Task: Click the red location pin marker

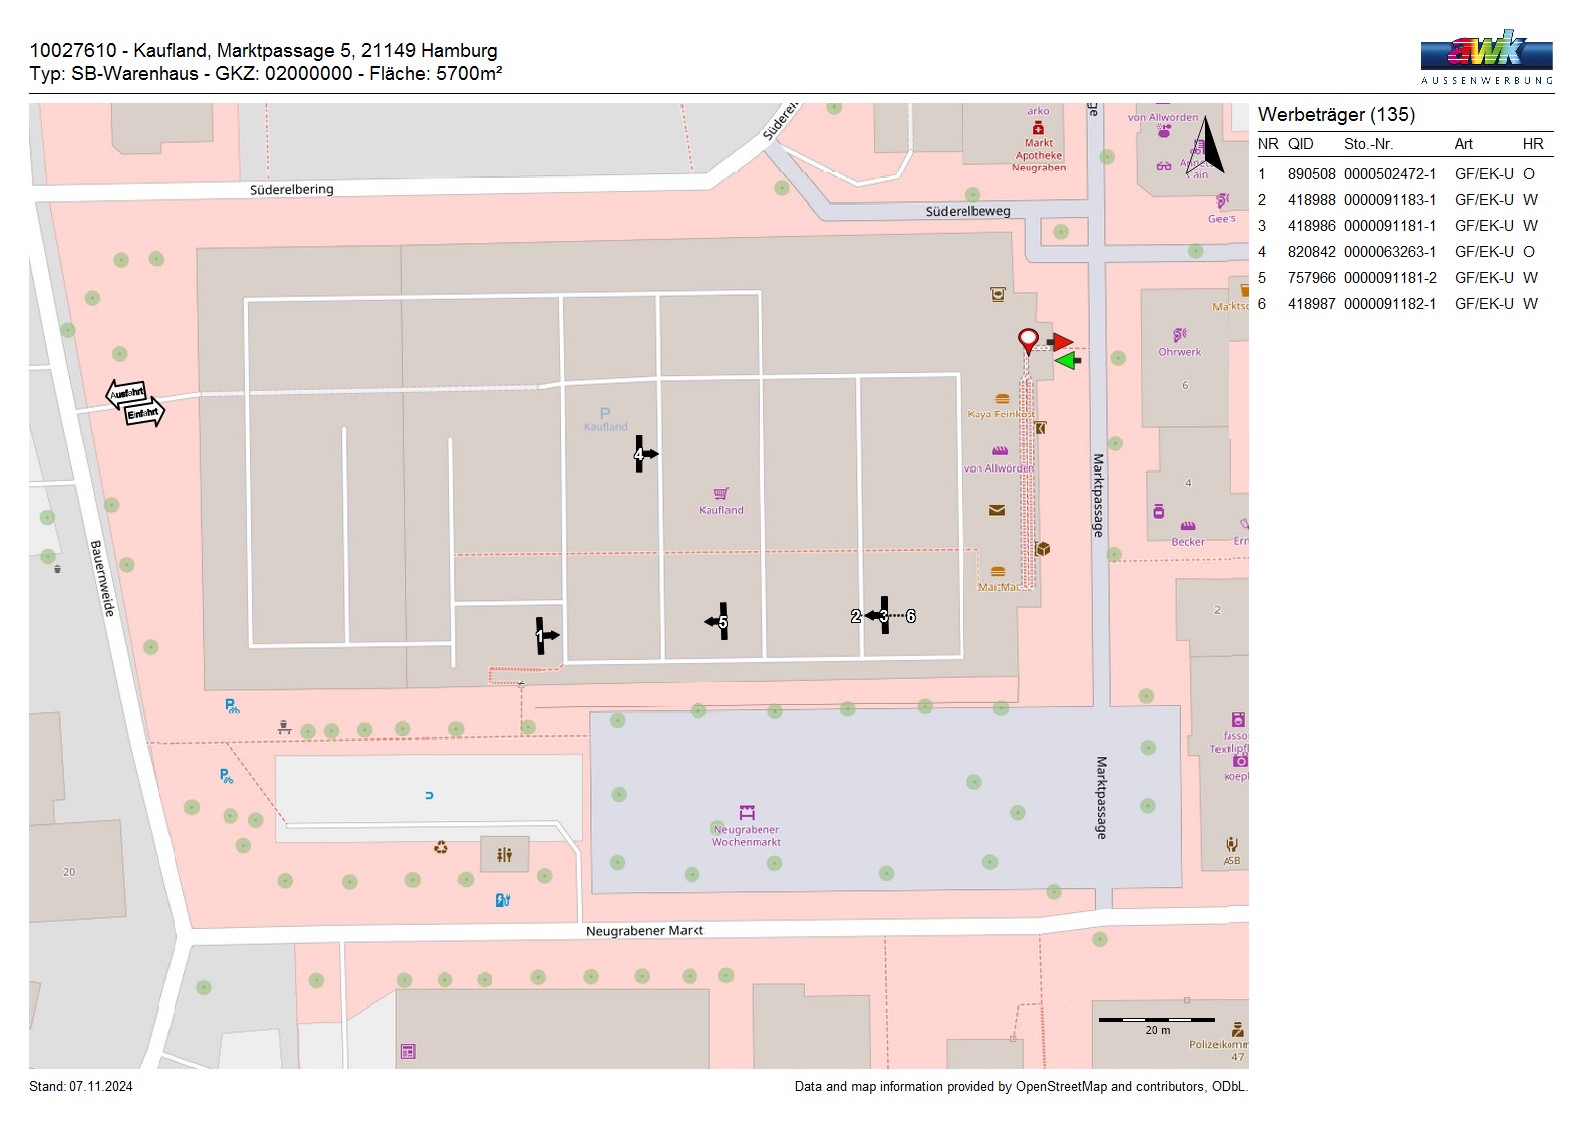Action: pos(1027,340)
